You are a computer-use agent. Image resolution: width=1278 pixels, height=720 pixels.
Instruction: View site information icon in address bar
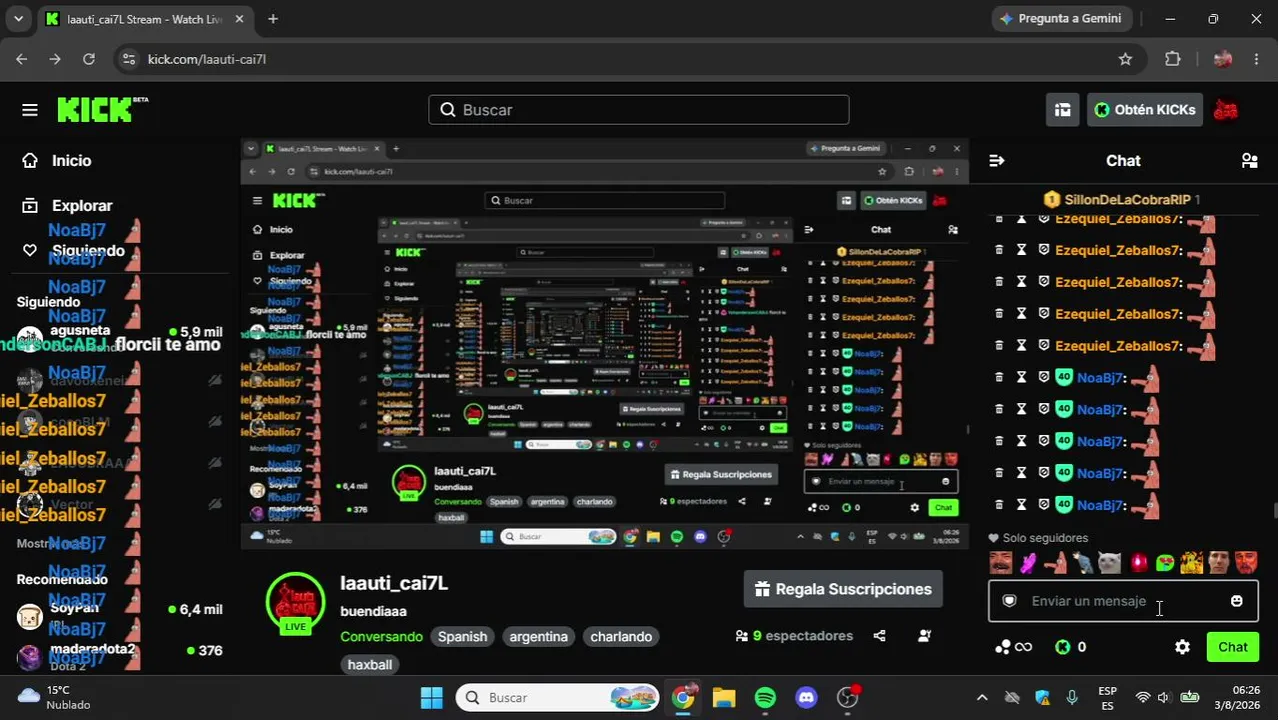coord(128,59)
